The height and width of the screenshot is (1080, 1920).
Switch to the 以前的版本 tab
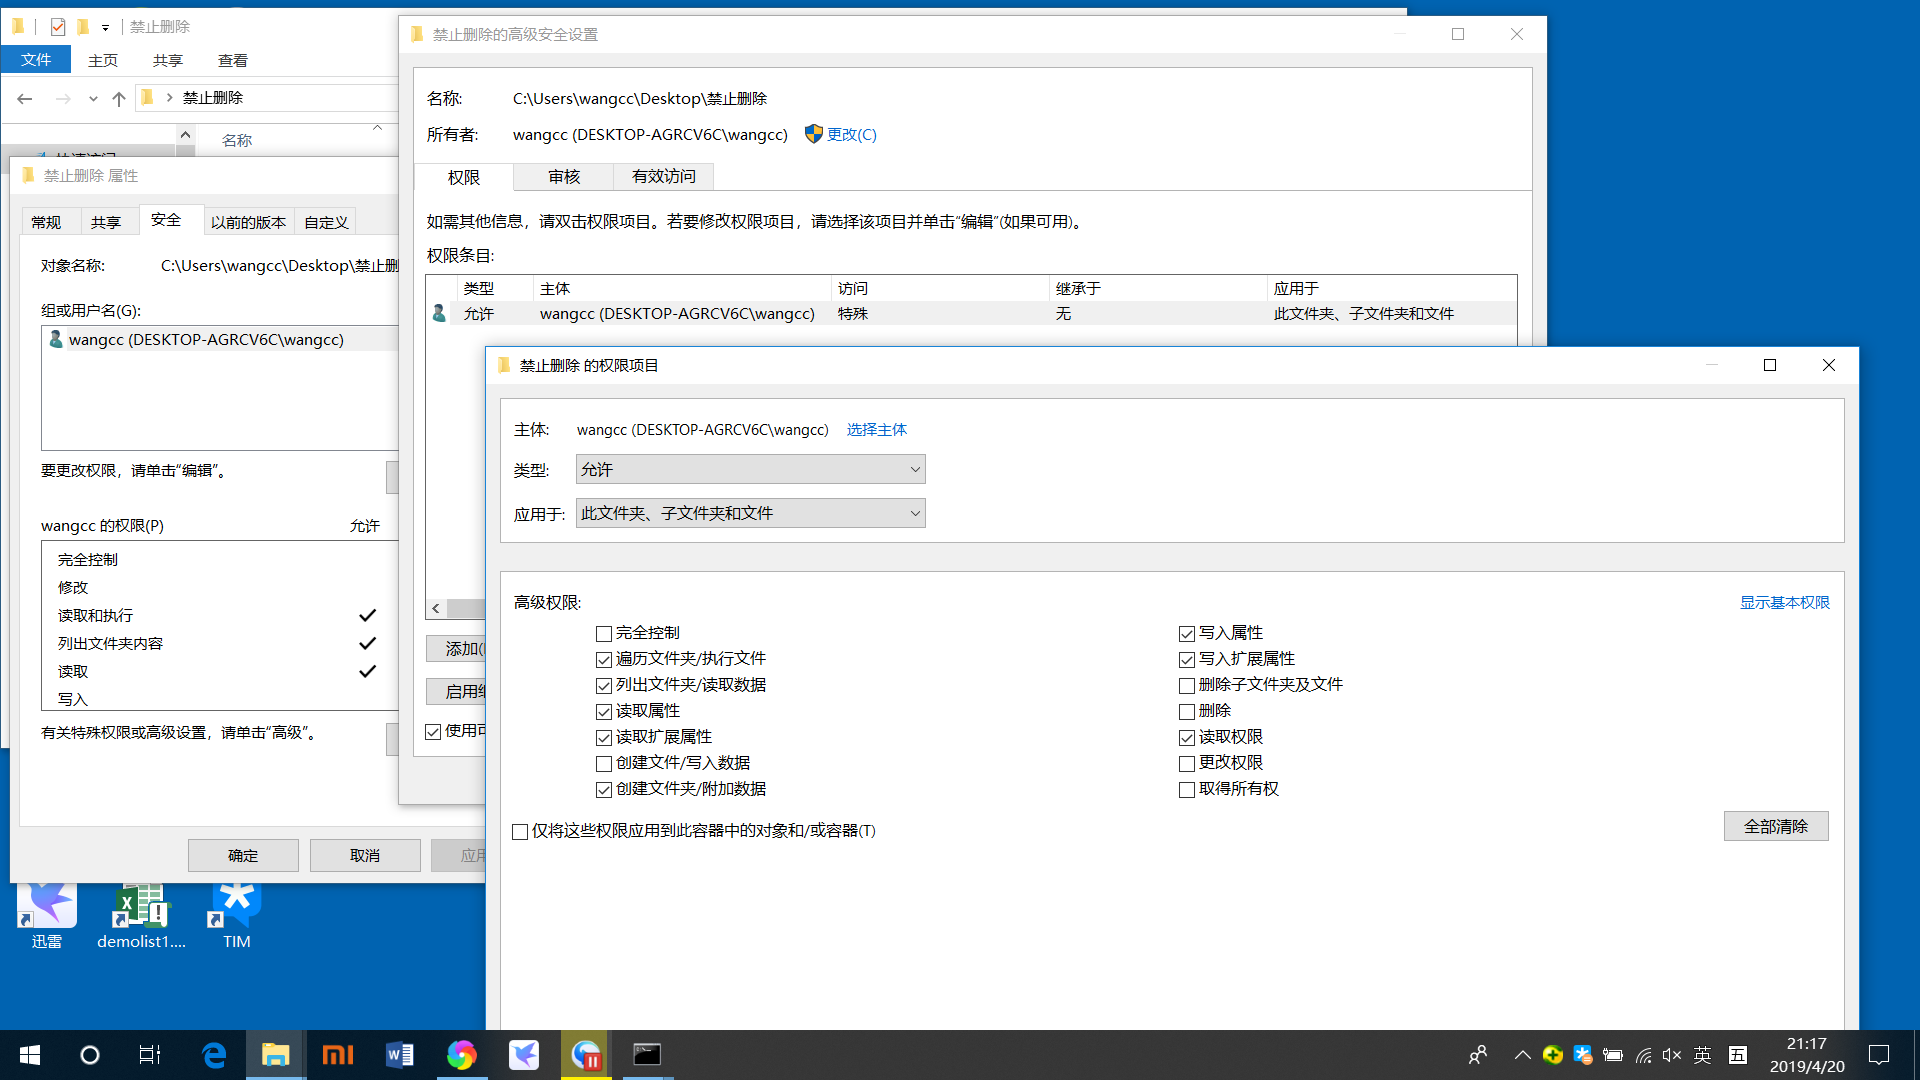(x=248, y=221)
